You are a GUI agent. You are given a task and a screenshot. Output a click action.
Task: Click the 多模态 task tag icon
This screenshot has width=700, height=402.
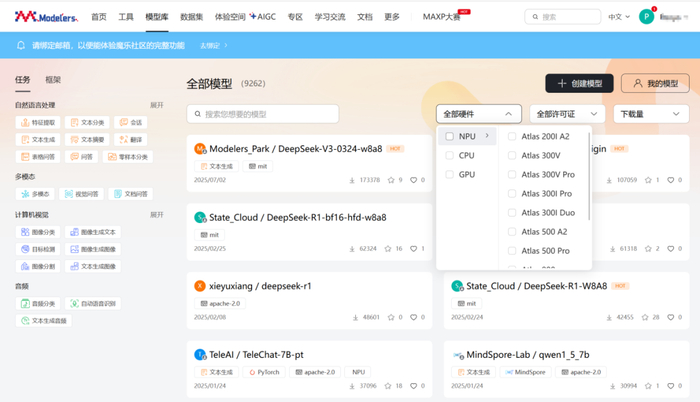25,194
